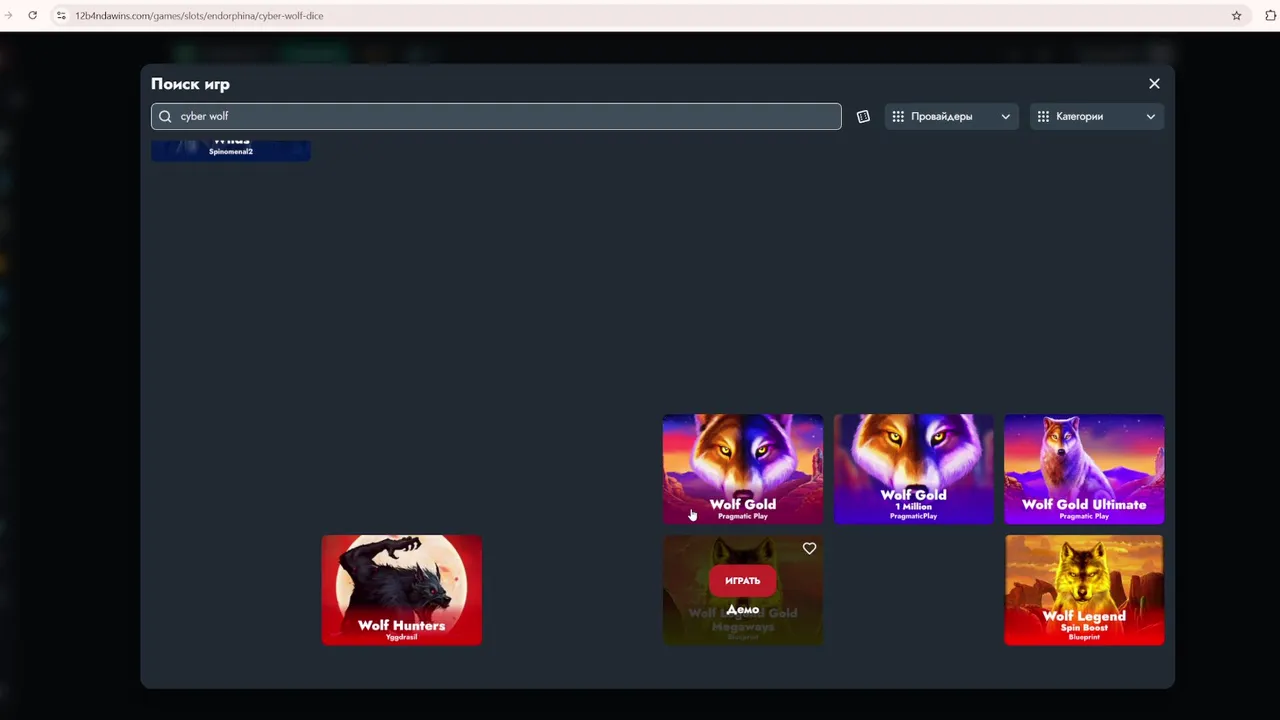This screenshot has height=720, width=1280.
Task: Focus the search field containing 'cyber wolf'
Action: [496, 116]
